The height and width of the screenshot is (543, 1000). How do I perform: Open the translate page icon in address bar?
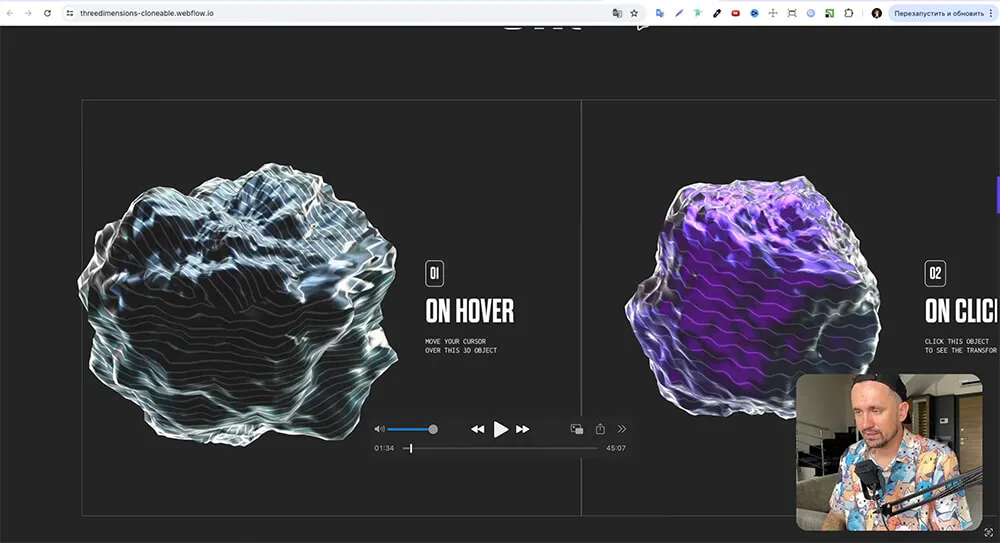coord(617,13)
